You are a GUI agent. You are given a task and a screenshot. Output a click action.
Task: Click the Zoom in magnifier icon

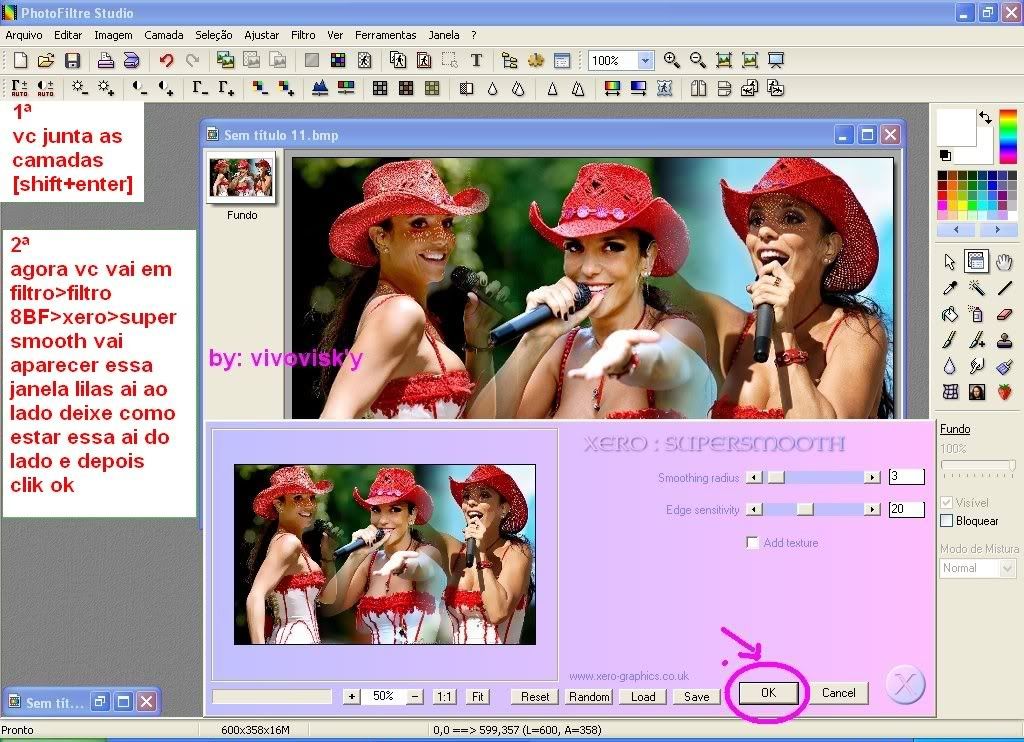pos(671,61)
